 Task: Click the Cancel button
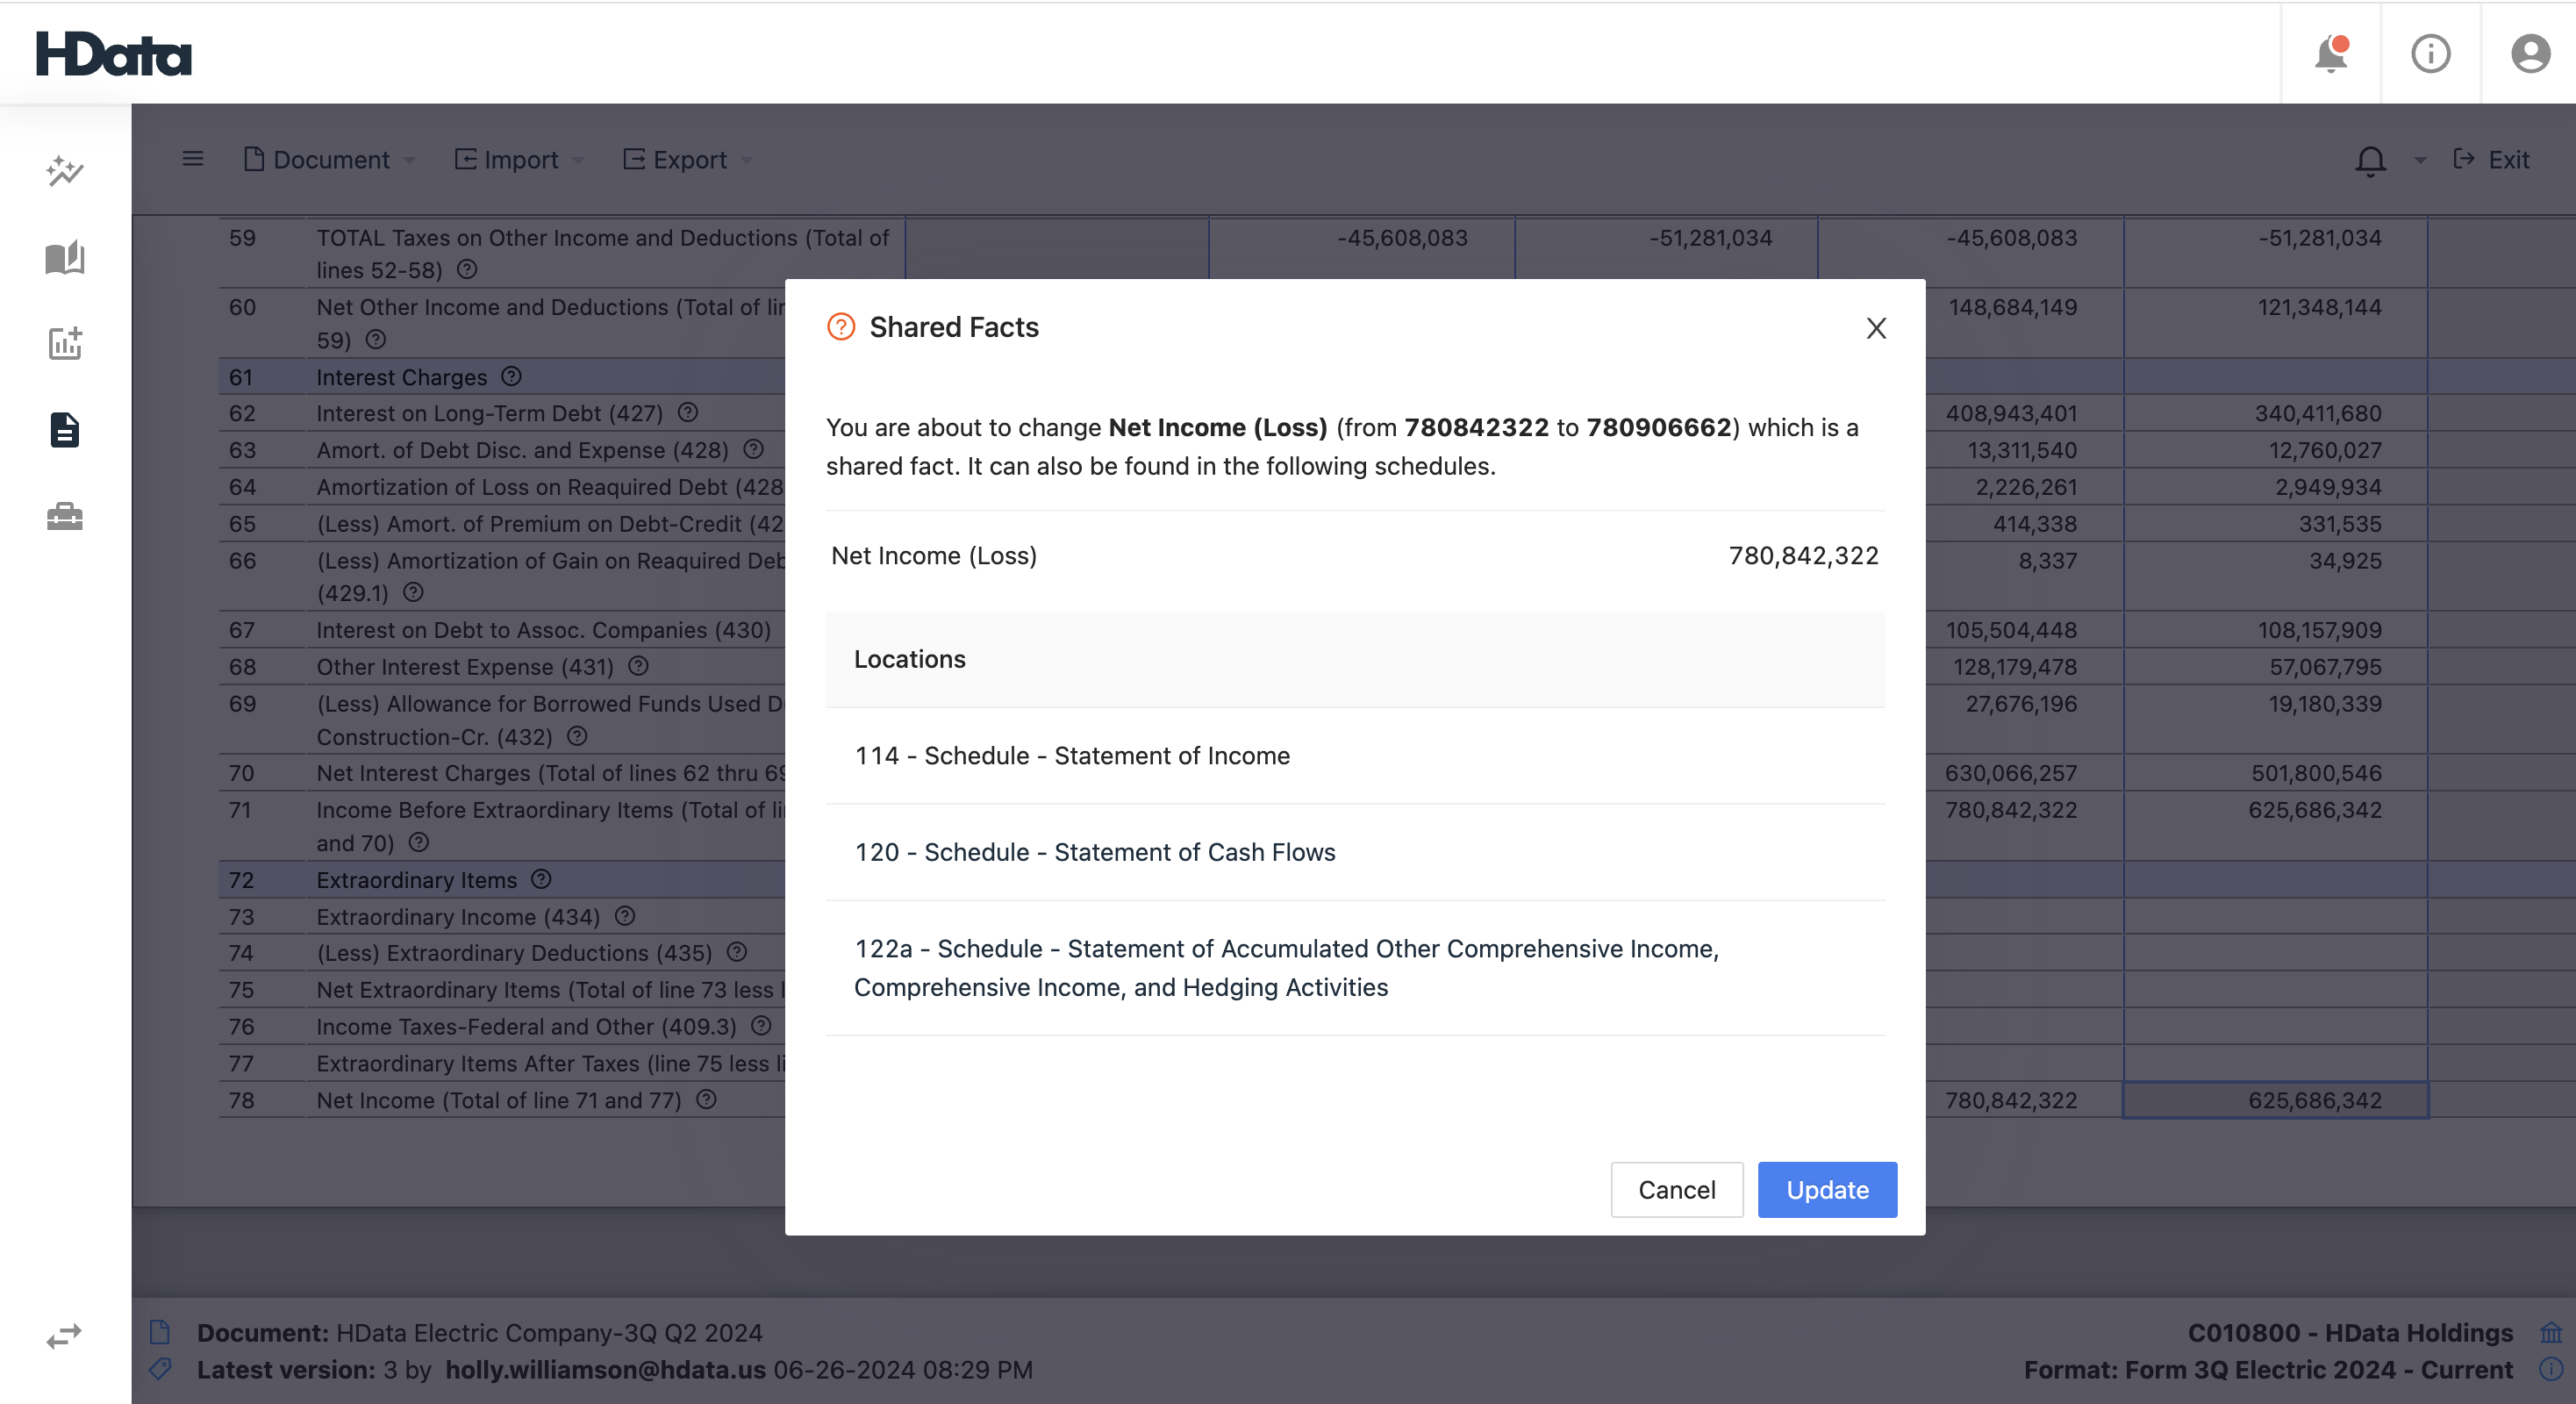pyautogui.click(x=1676, y=1189)
